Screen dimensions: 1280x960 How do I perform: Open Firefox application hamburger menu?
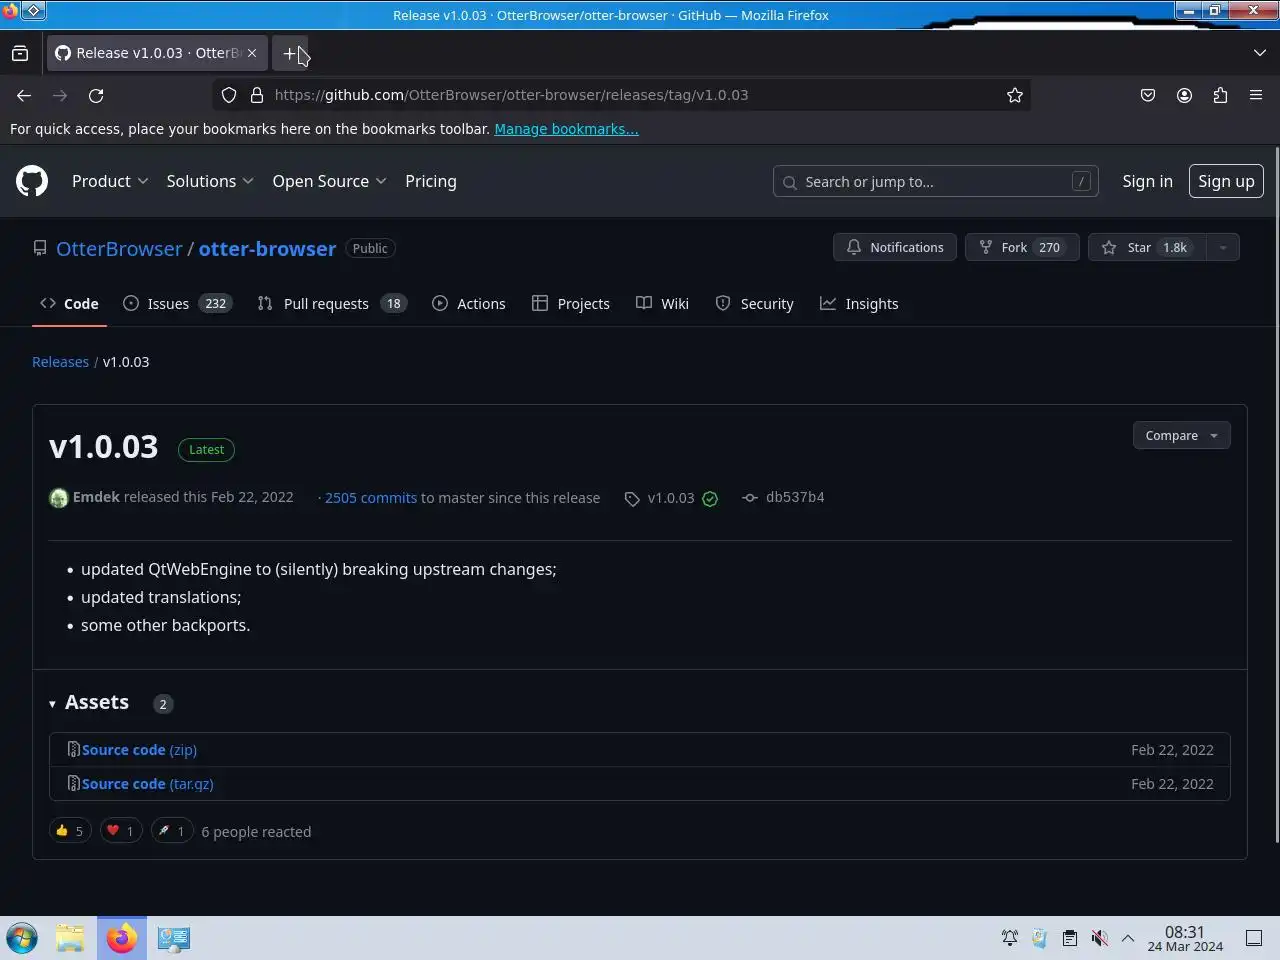point(1256,95)
